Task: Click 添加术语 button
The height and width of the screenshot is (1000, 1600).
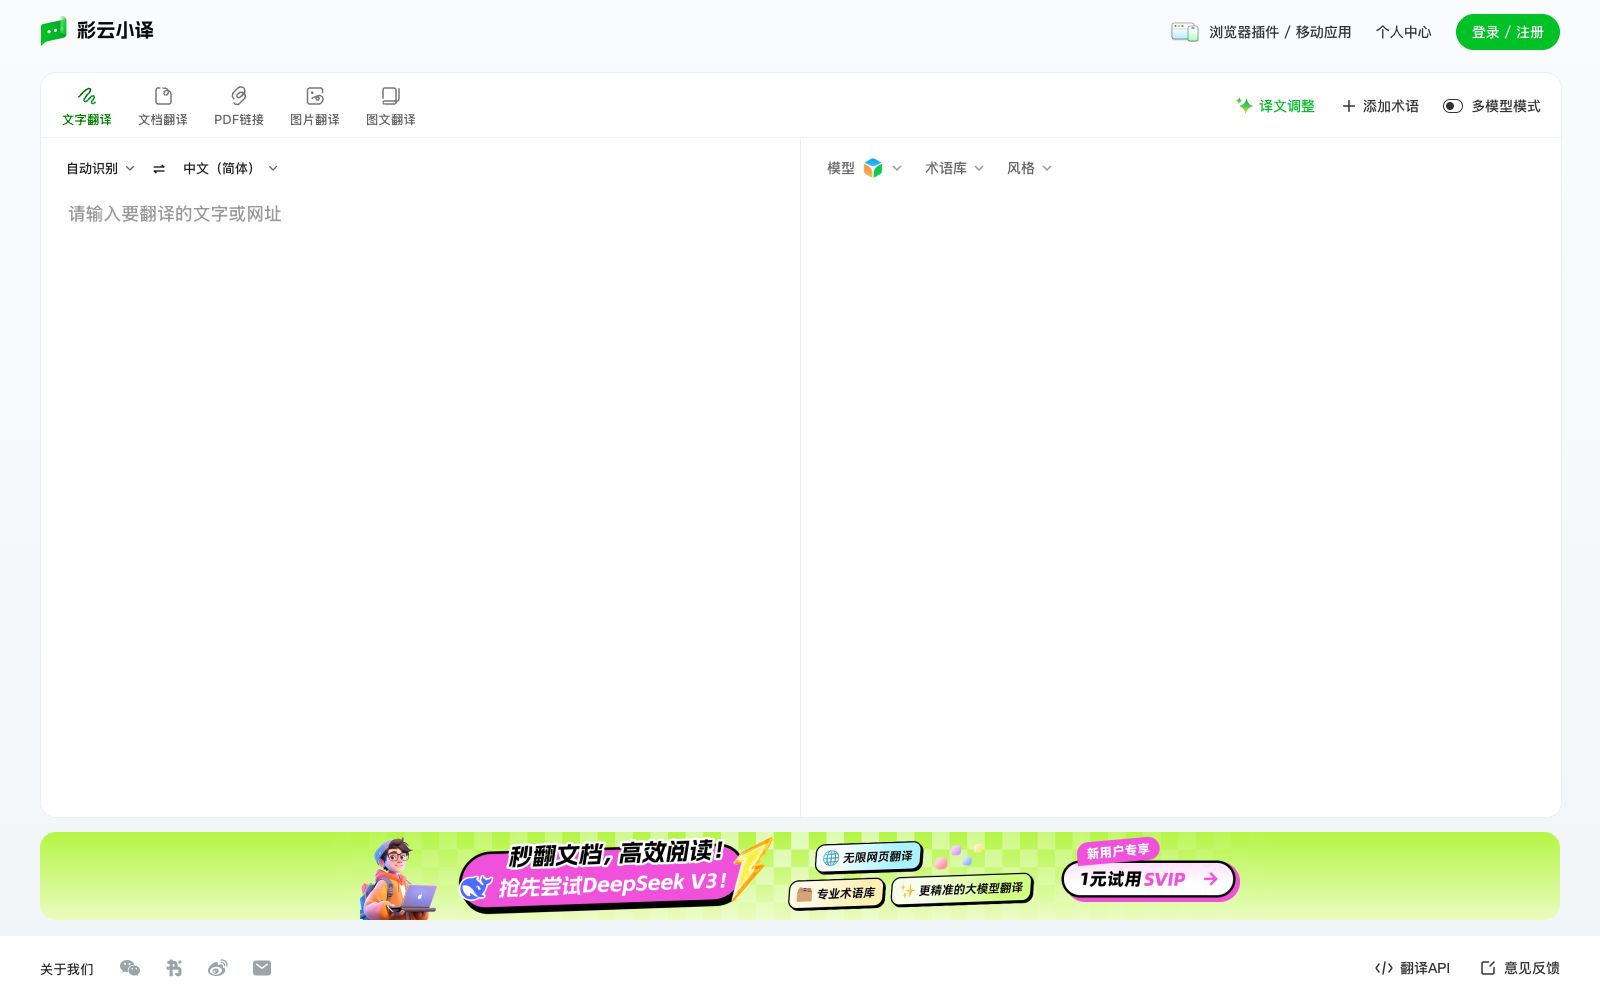Action: point(1380,106)
